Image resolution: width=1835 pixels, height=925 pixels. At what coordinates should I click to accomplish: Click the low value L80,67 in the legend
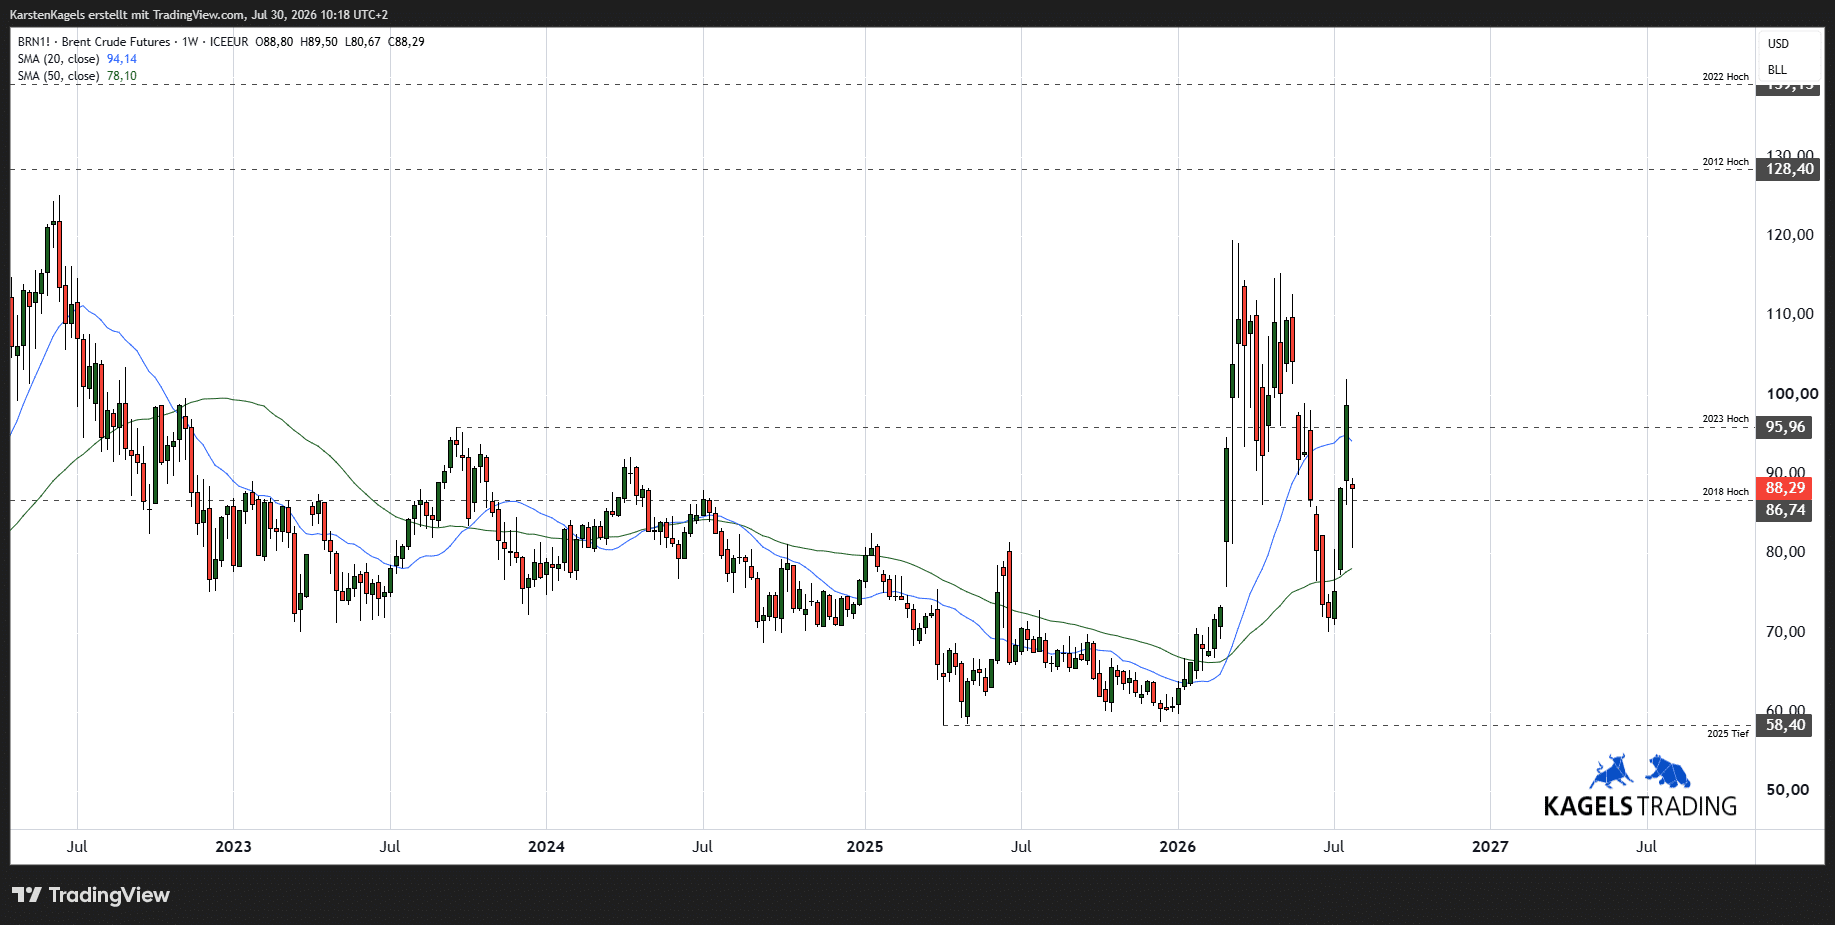pyautogui.click(x=363, y=42)
